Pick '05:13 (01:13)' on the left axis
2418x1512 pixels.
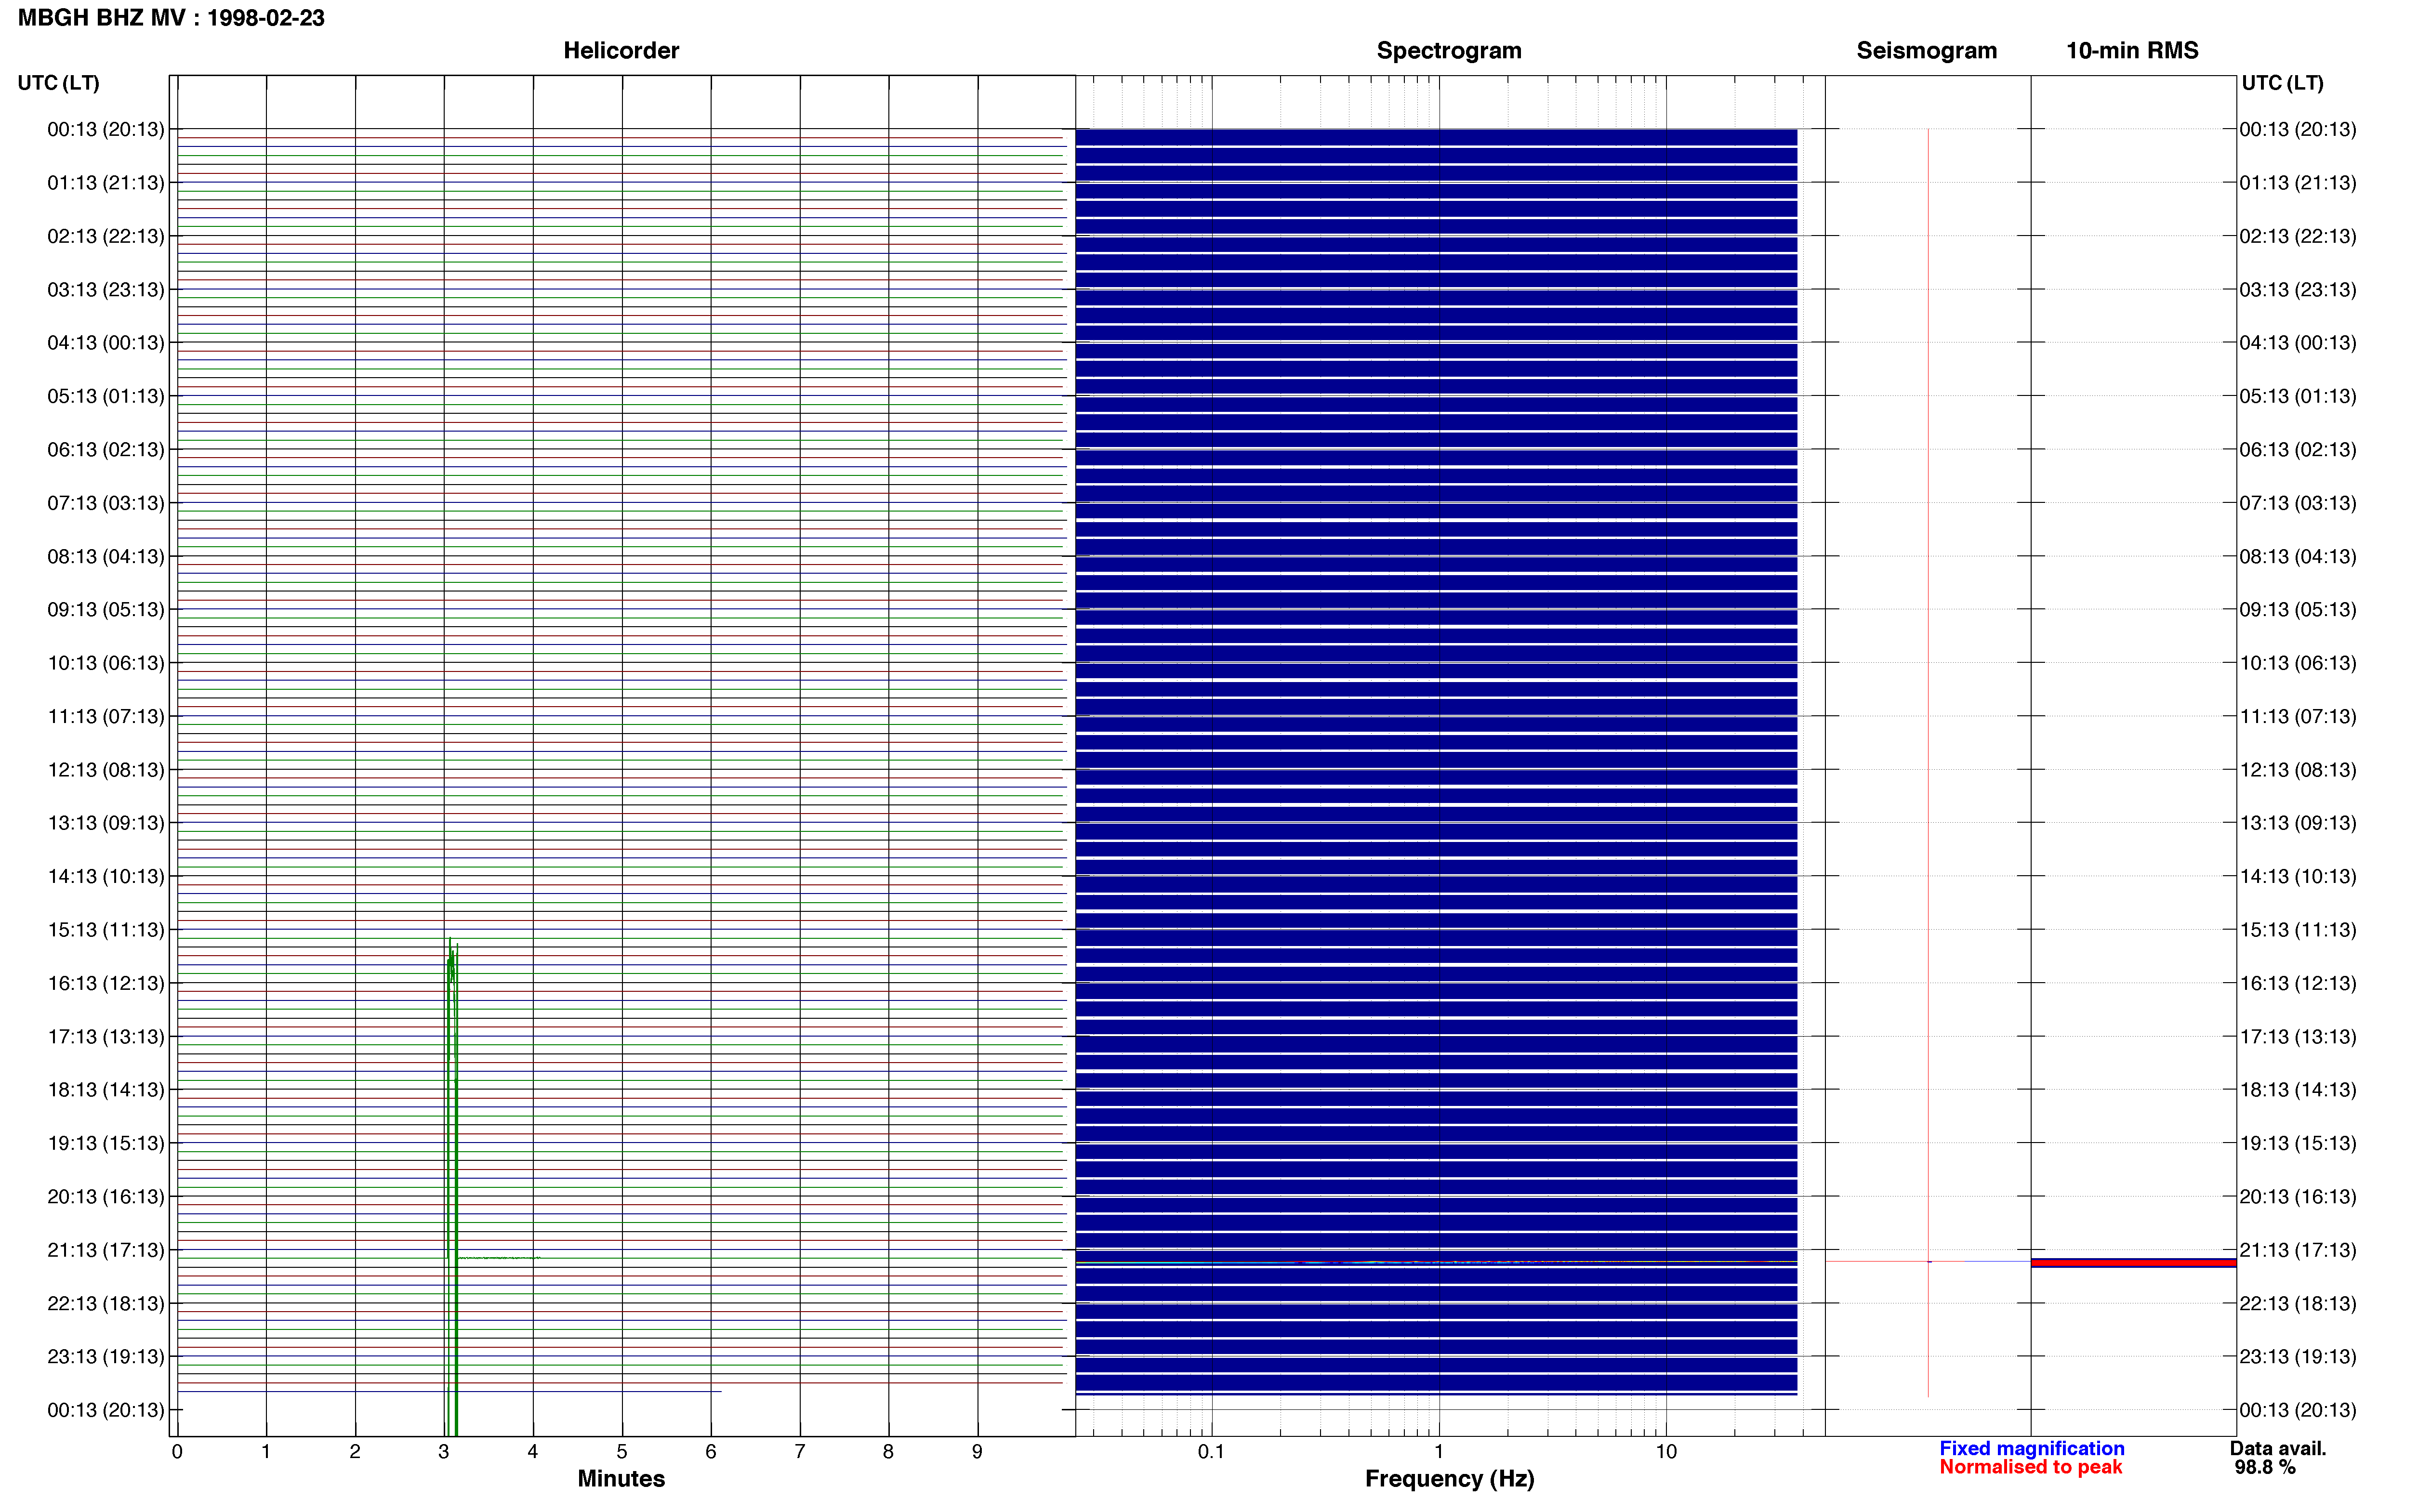(x=106, y=396)
